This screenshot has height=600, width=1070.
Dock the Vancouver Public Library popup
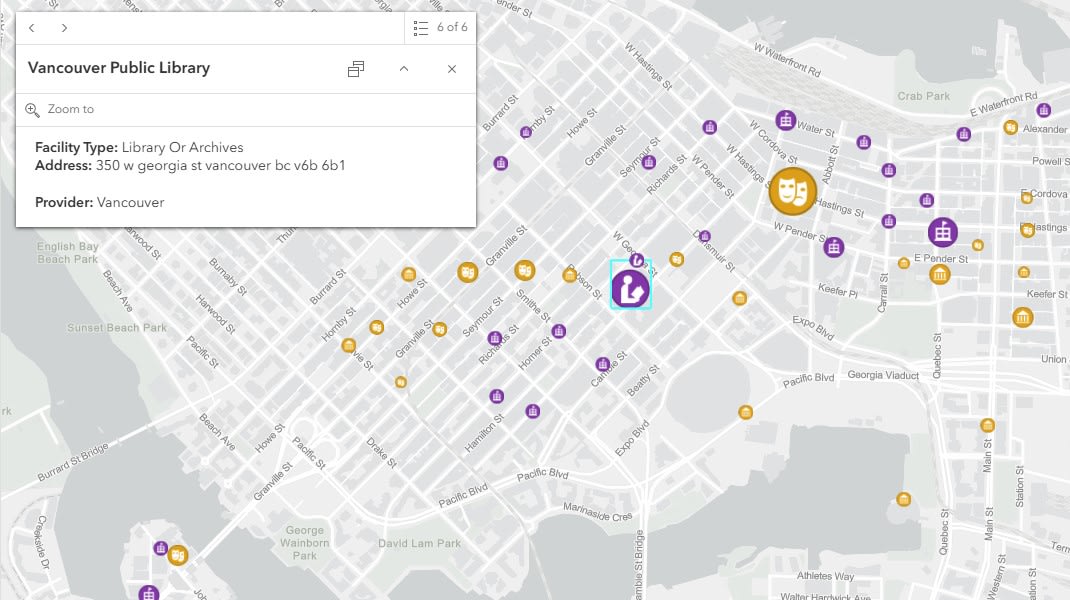coord(356,69)
